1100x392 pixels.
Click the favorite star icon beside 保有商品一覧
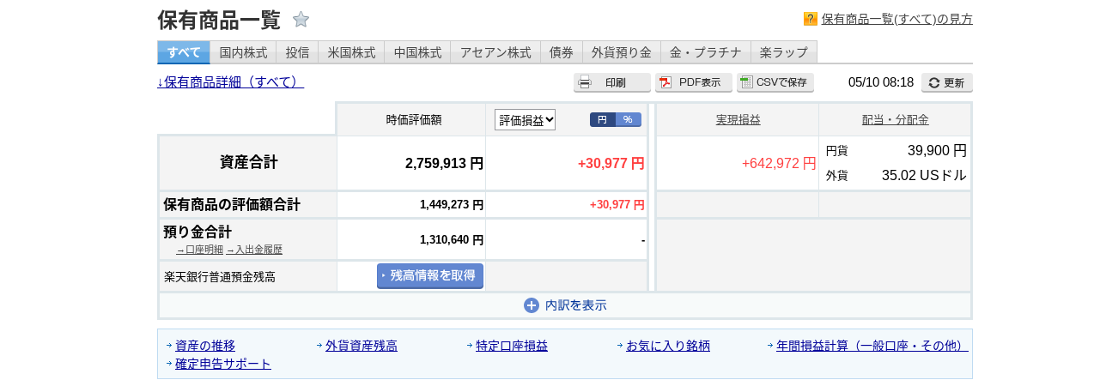301,20
